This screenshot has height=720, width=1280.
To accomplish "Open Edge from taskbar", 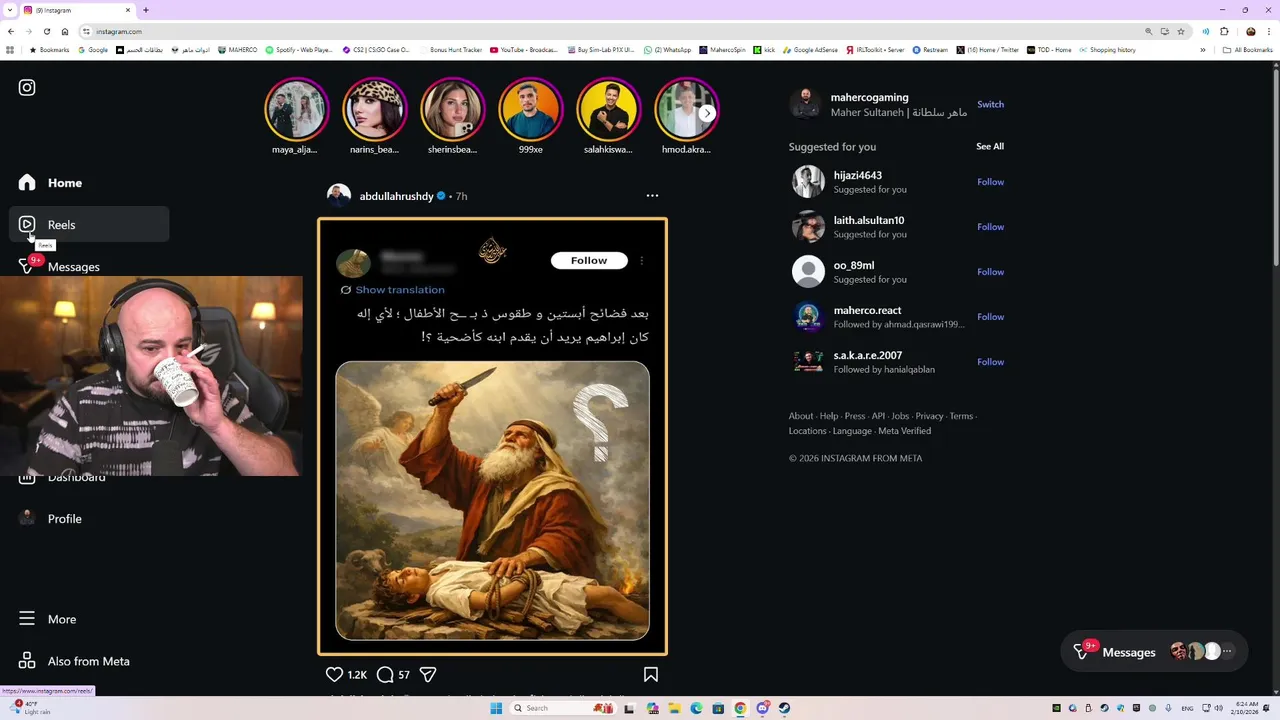I will [x=697, y=708].
